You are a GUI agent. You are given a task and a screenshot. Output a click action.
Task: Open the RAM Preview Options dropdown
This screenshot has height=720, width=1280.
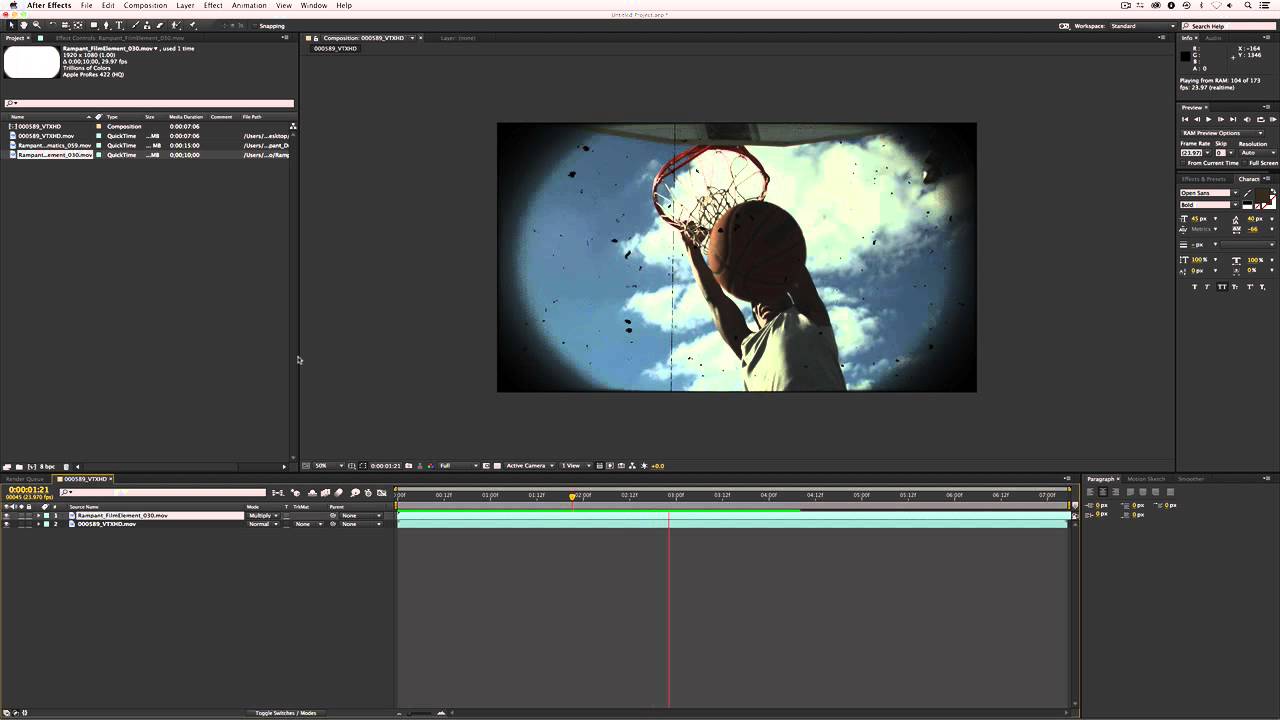point(1222,133)
